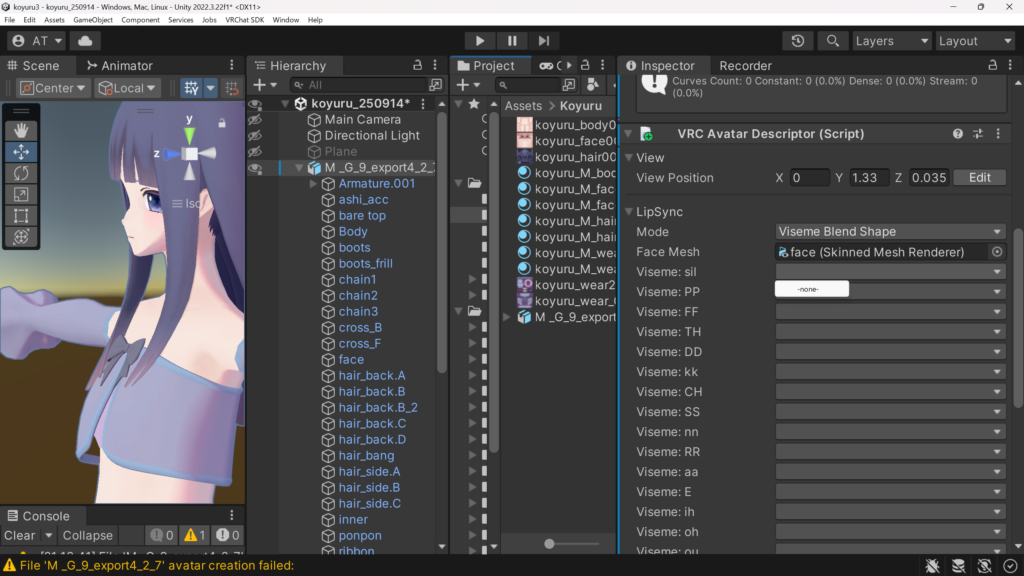Click the Play button in toolbar
The width and height of the screenshot is (1024, 576).
point(480,41)
